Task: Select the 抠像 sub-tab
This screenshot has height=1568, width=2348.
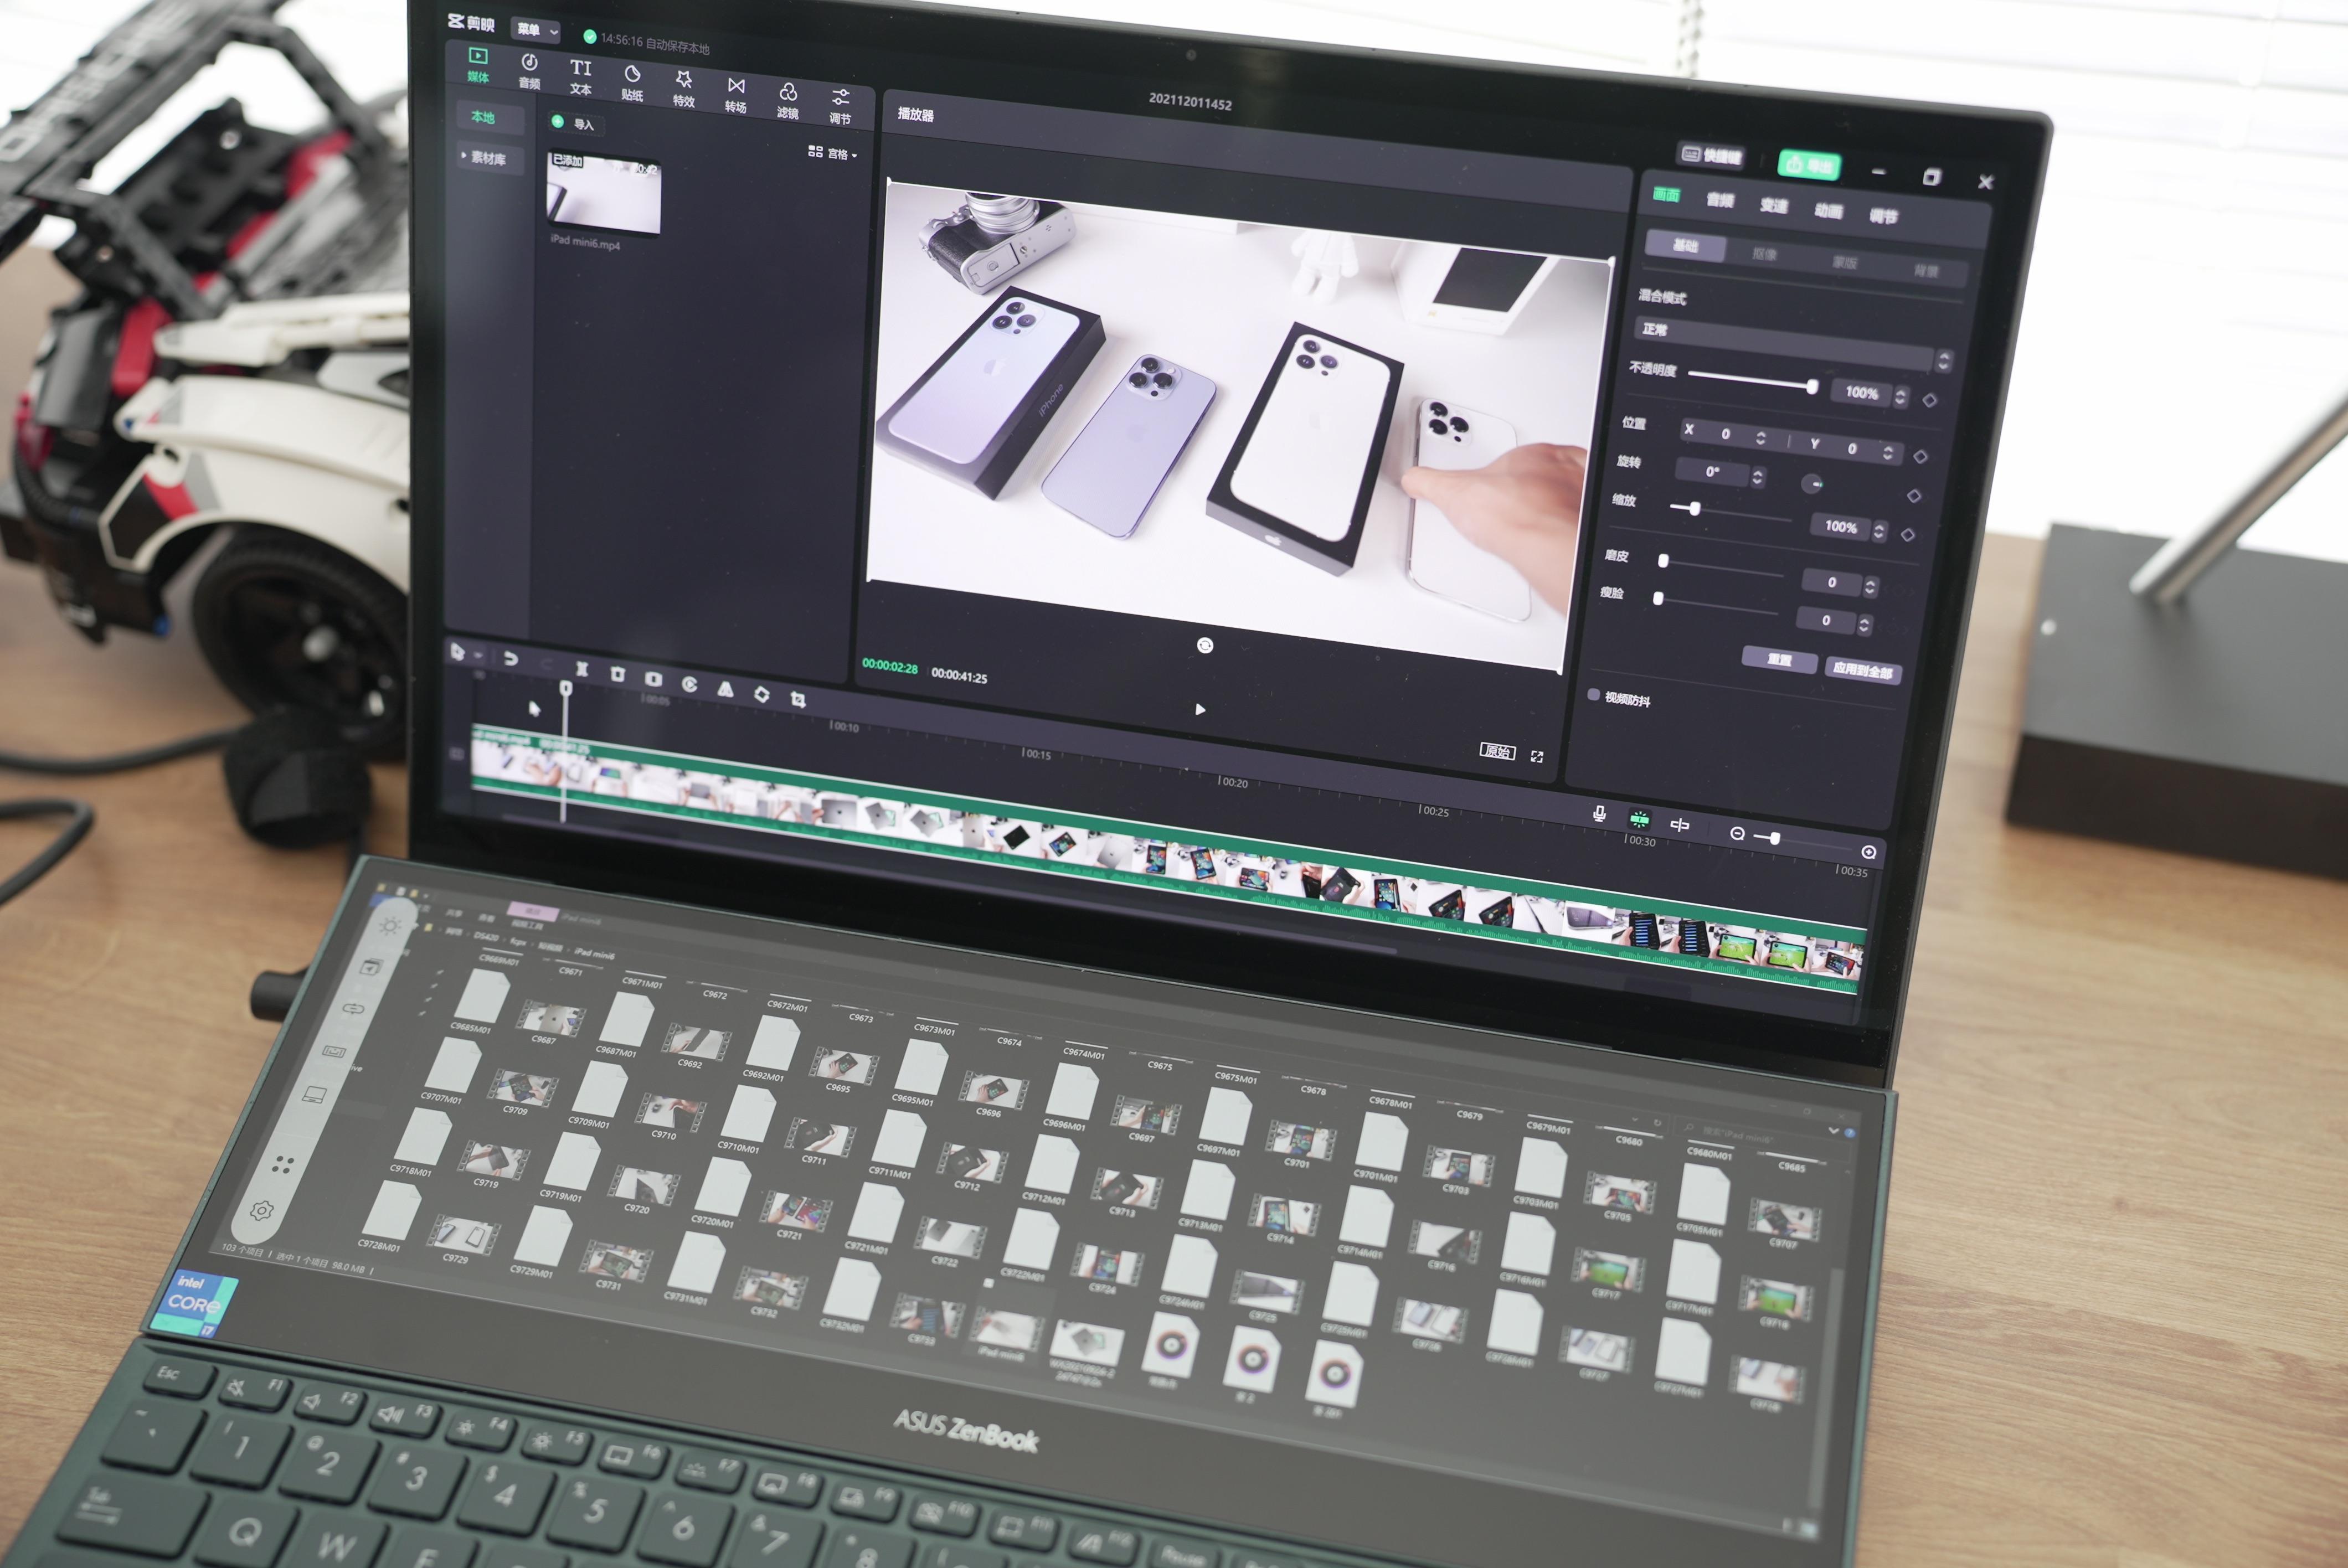Action: (x=1764, y=254)
